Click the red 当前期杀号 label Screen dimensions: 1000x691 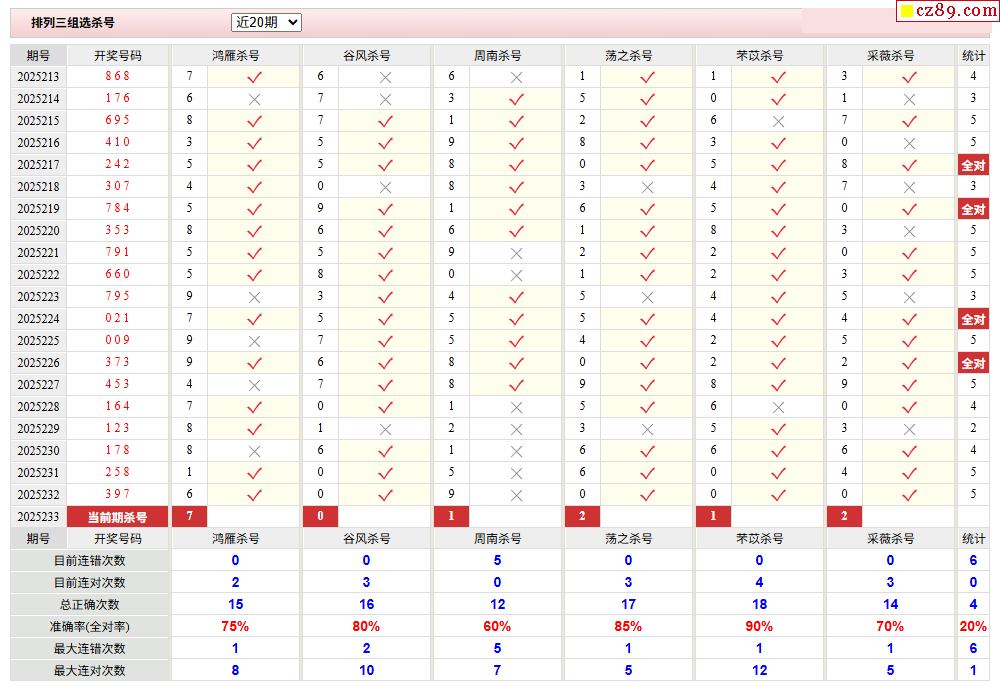[117, 517]
